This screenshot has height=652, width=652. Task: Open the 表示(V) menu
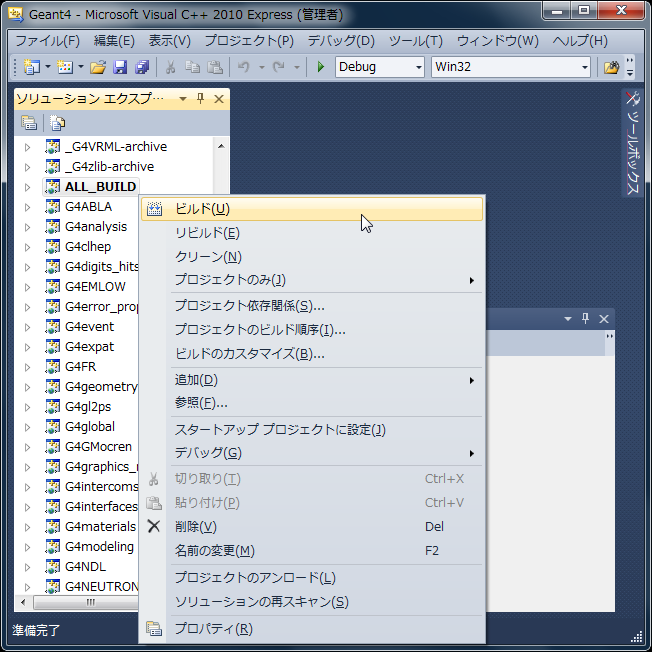(170, 41)
